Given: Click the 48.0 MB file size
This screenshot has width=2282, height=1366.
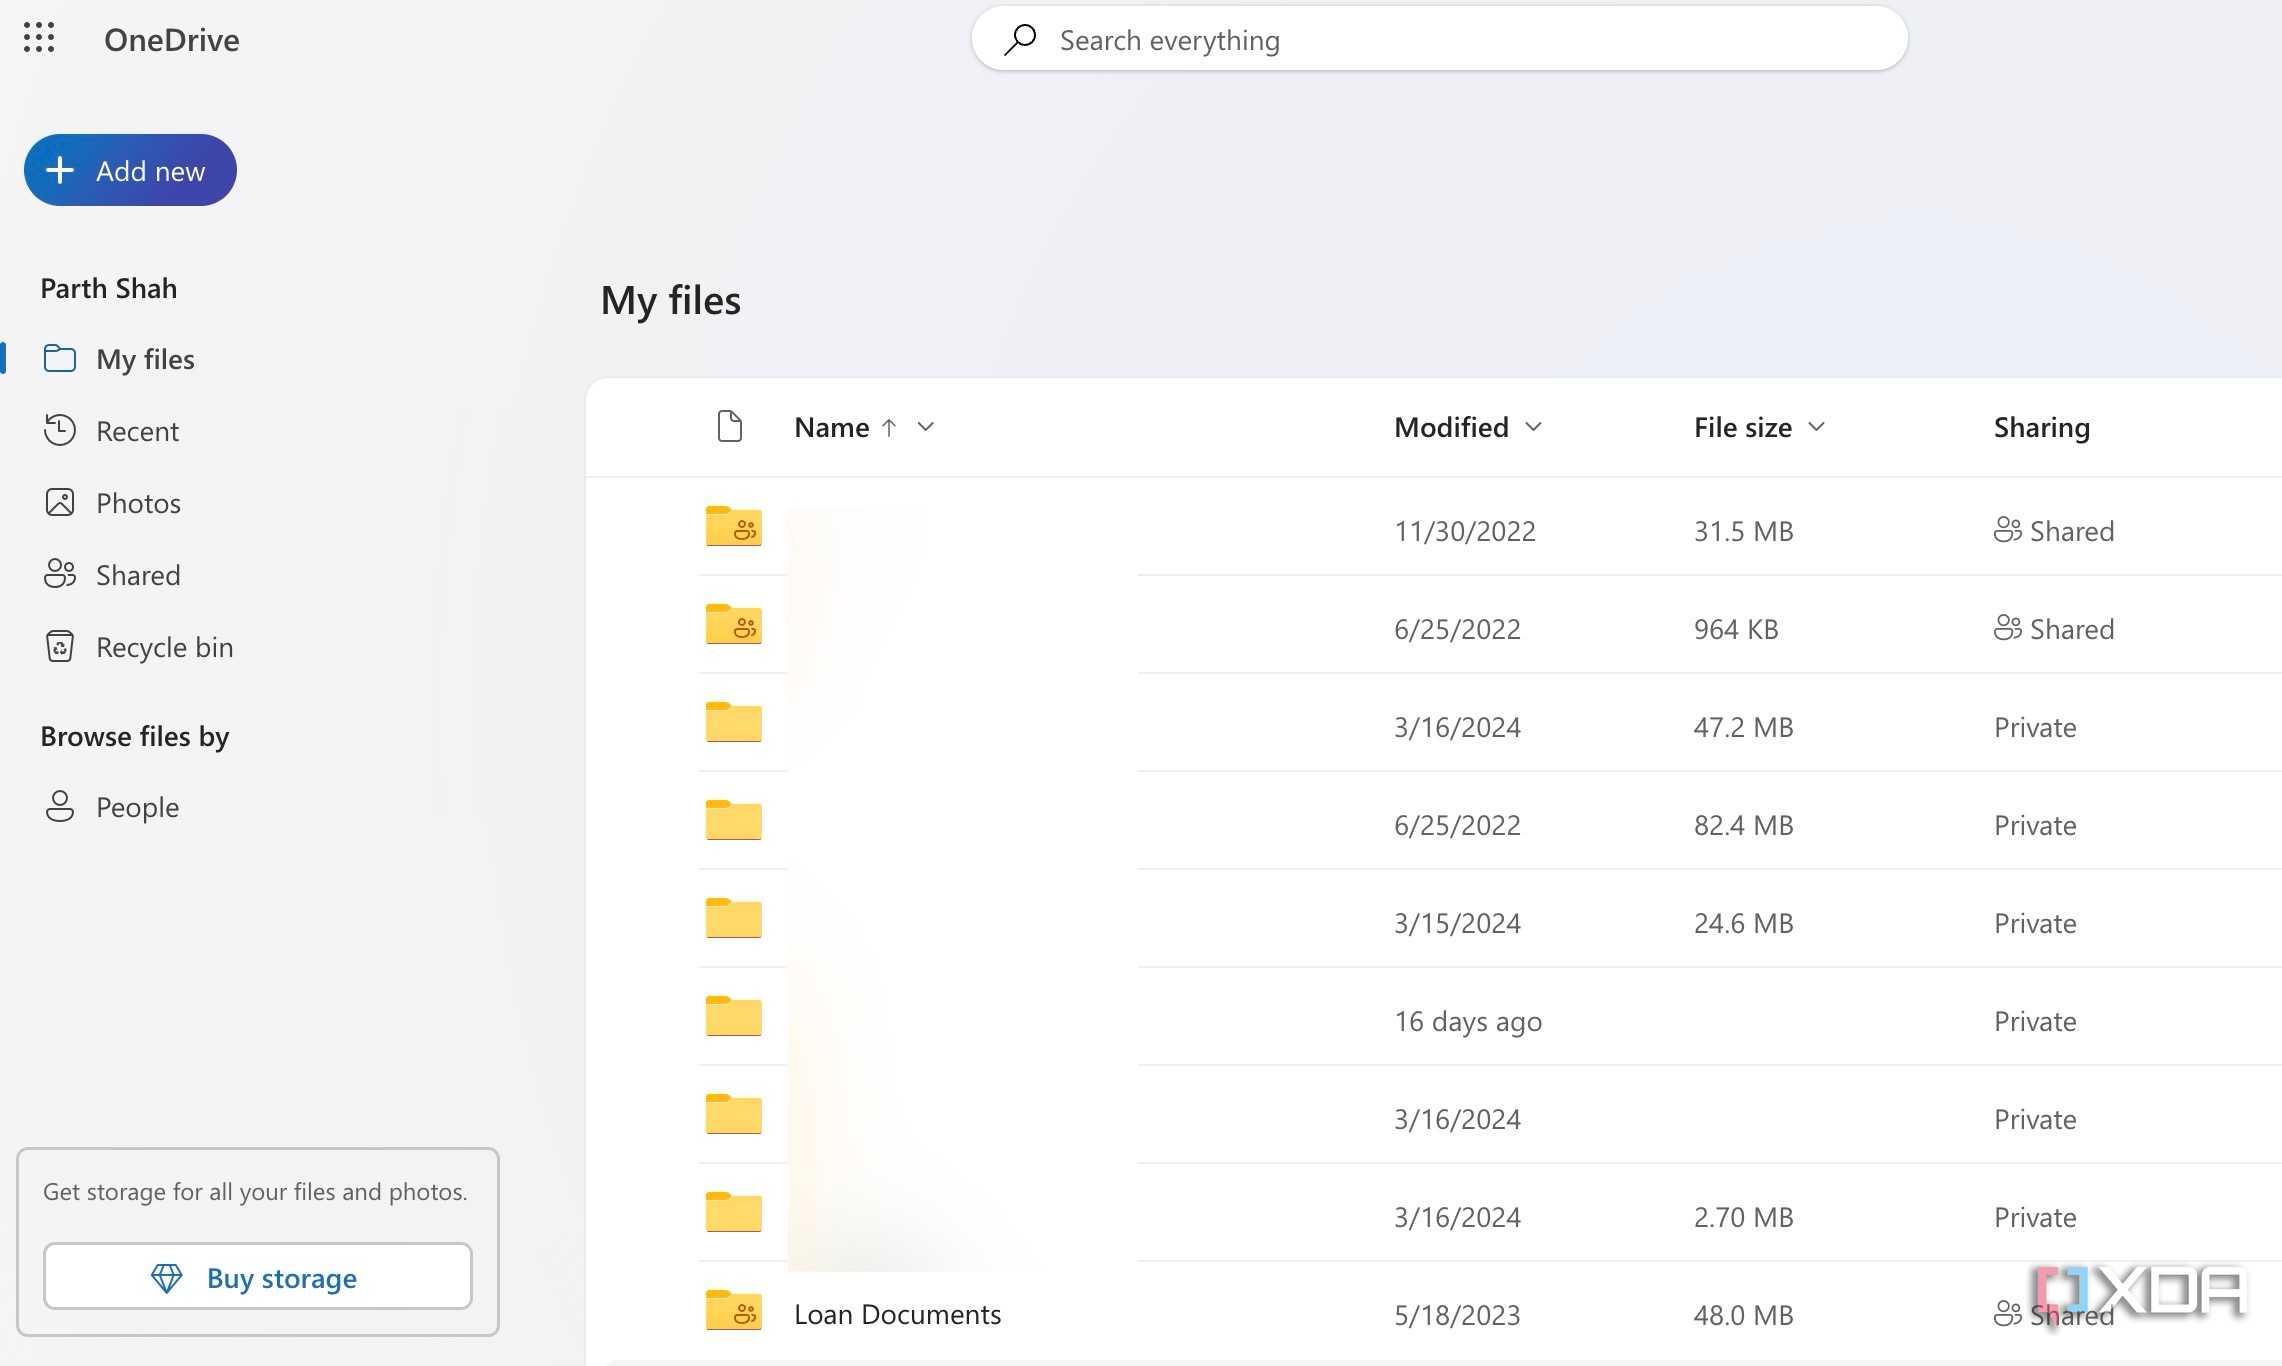Looking at the screenshot, I should (1743, 1315).
